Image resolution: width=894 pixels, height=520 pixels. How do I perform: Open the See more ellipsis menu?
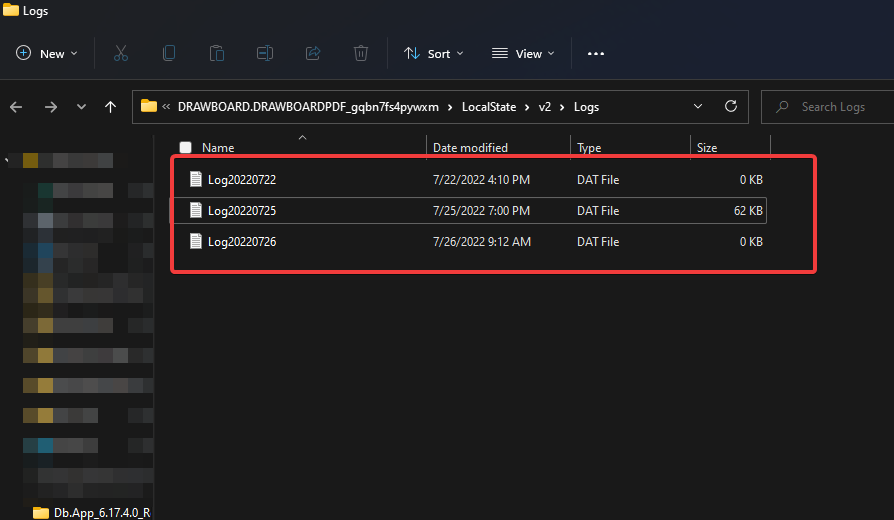[x=596, y=54]
